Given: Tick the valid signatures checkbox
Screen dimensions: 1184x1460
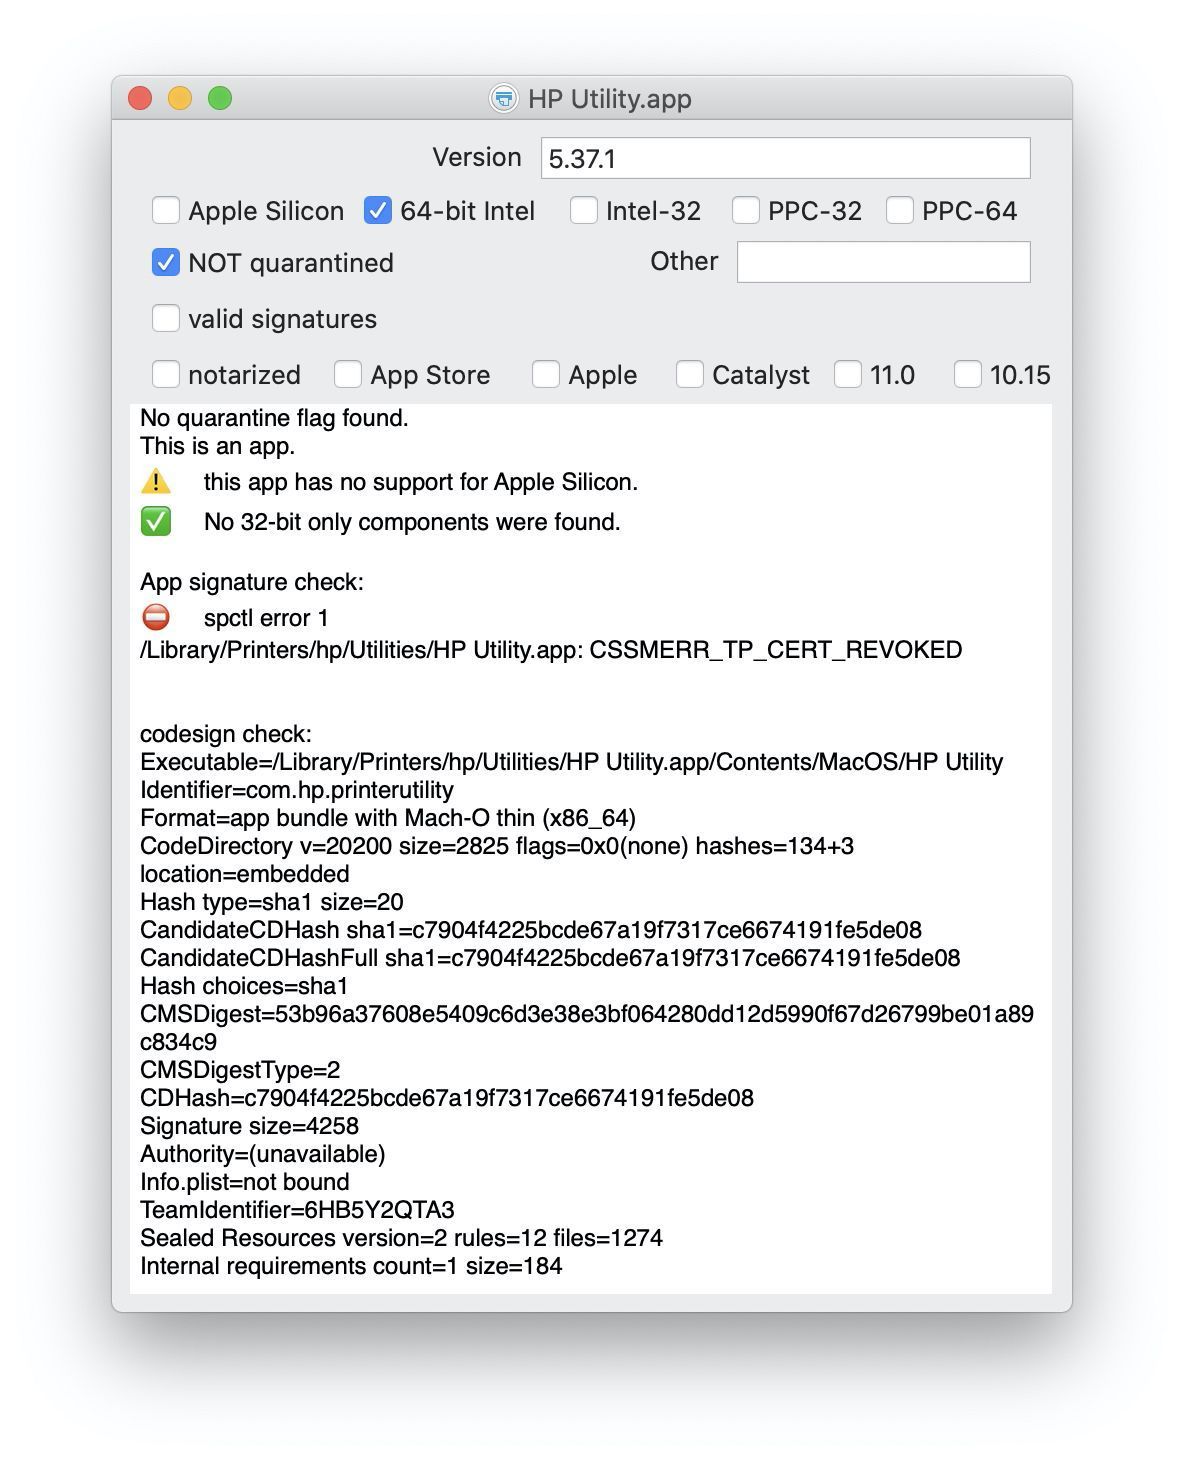Looking at the screenshot, I should 166,318.
